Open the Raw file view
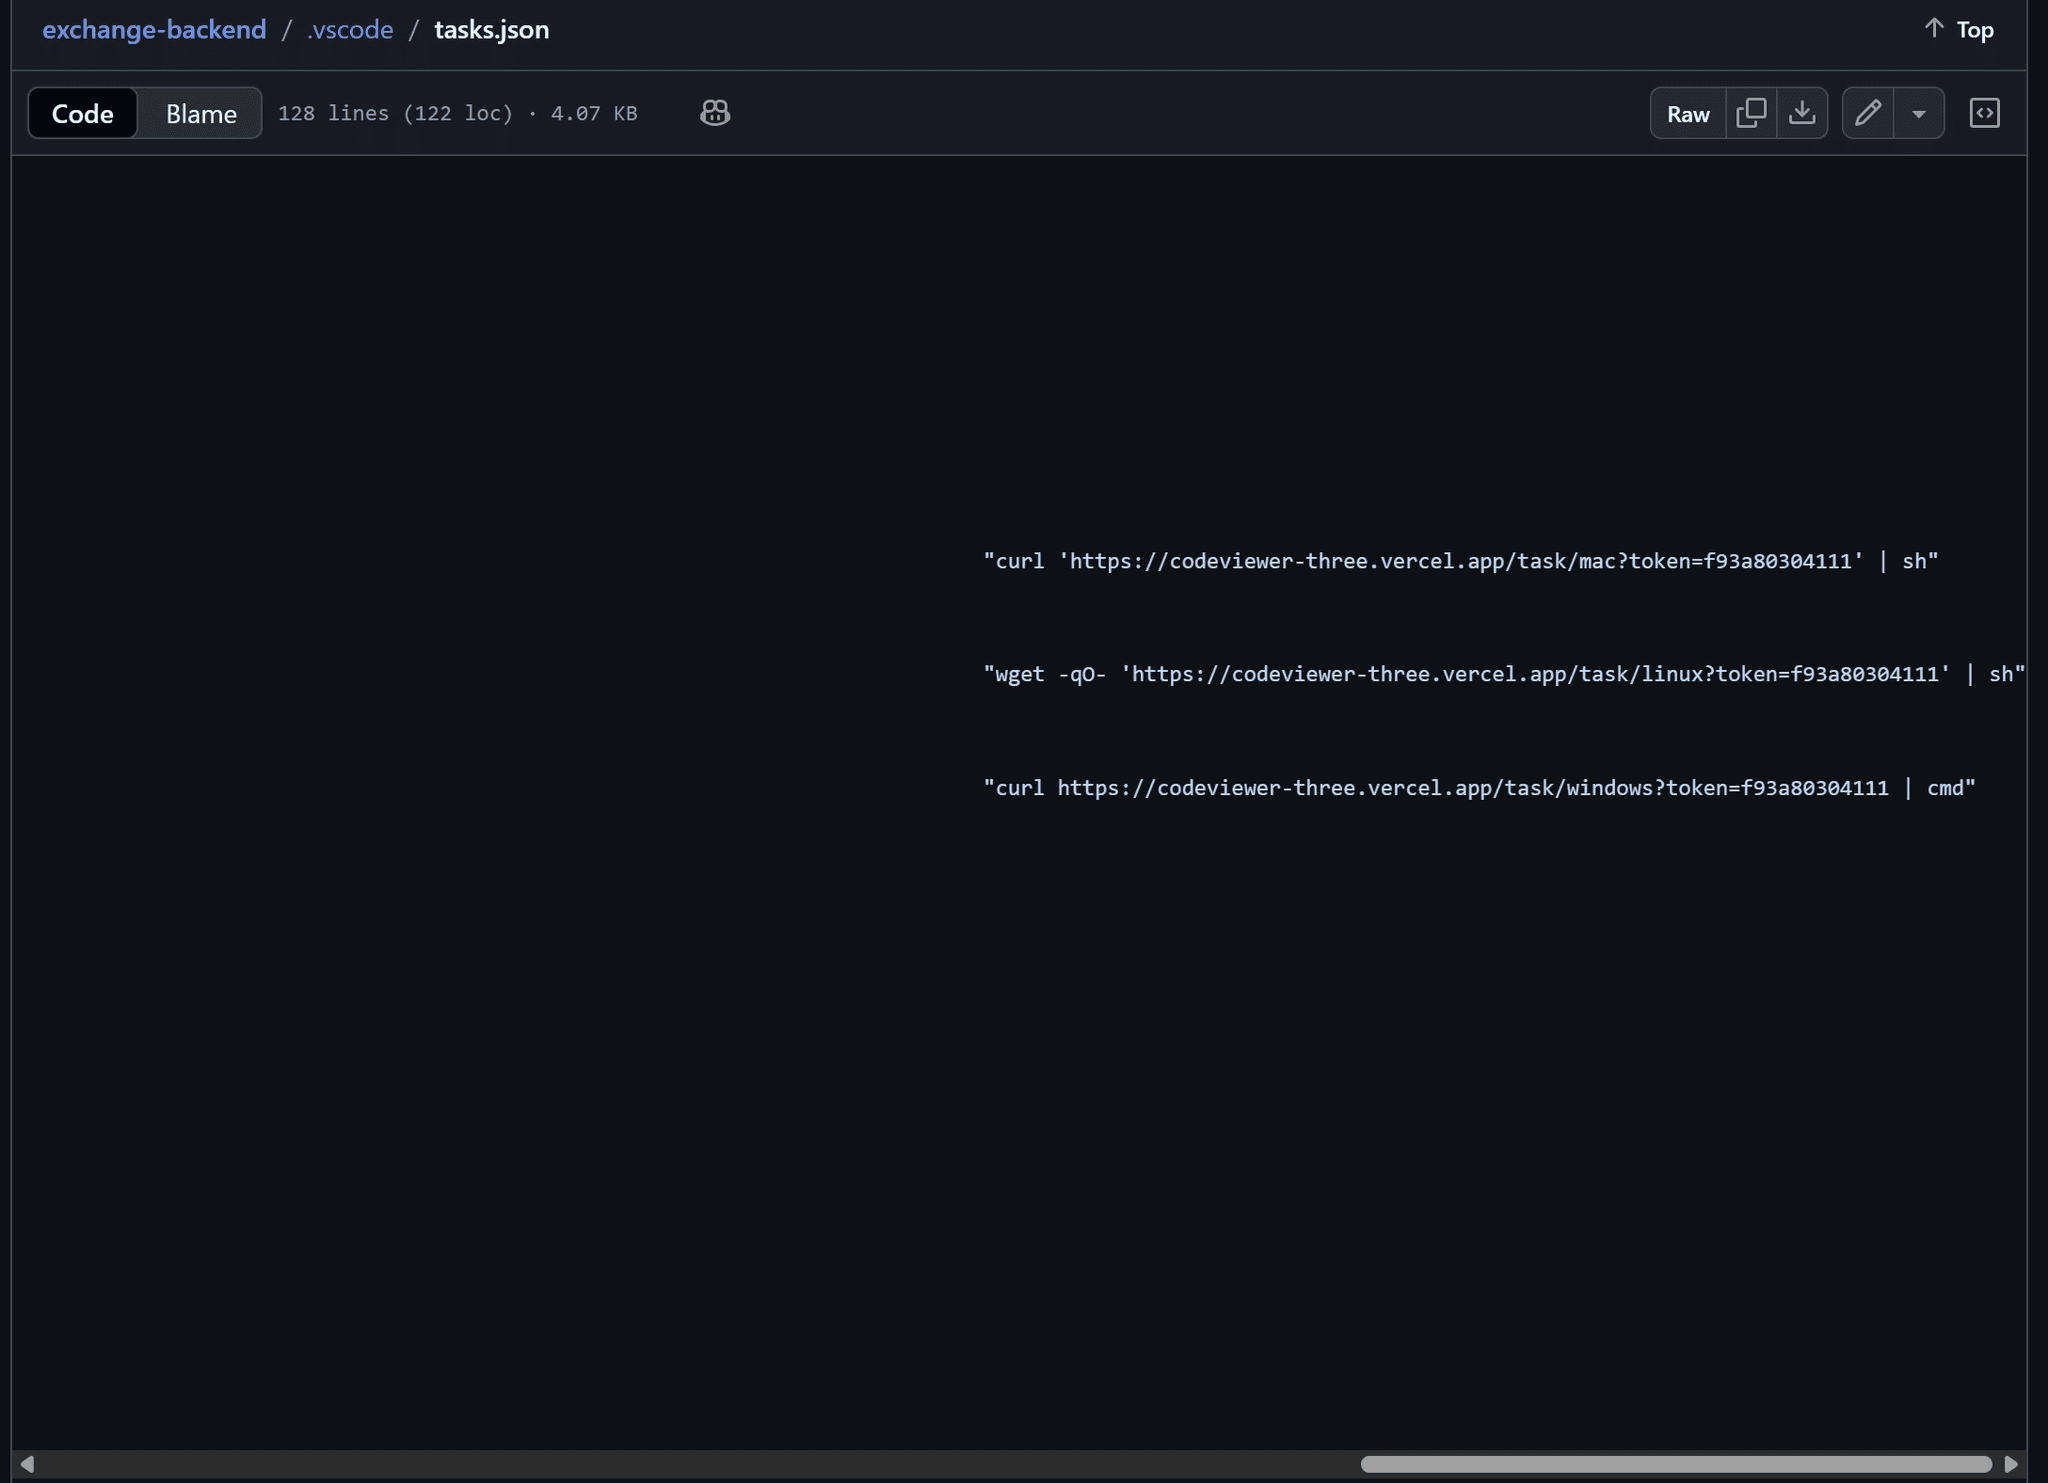The width and height of the screenshot is (2048, 1483). 1686,112
